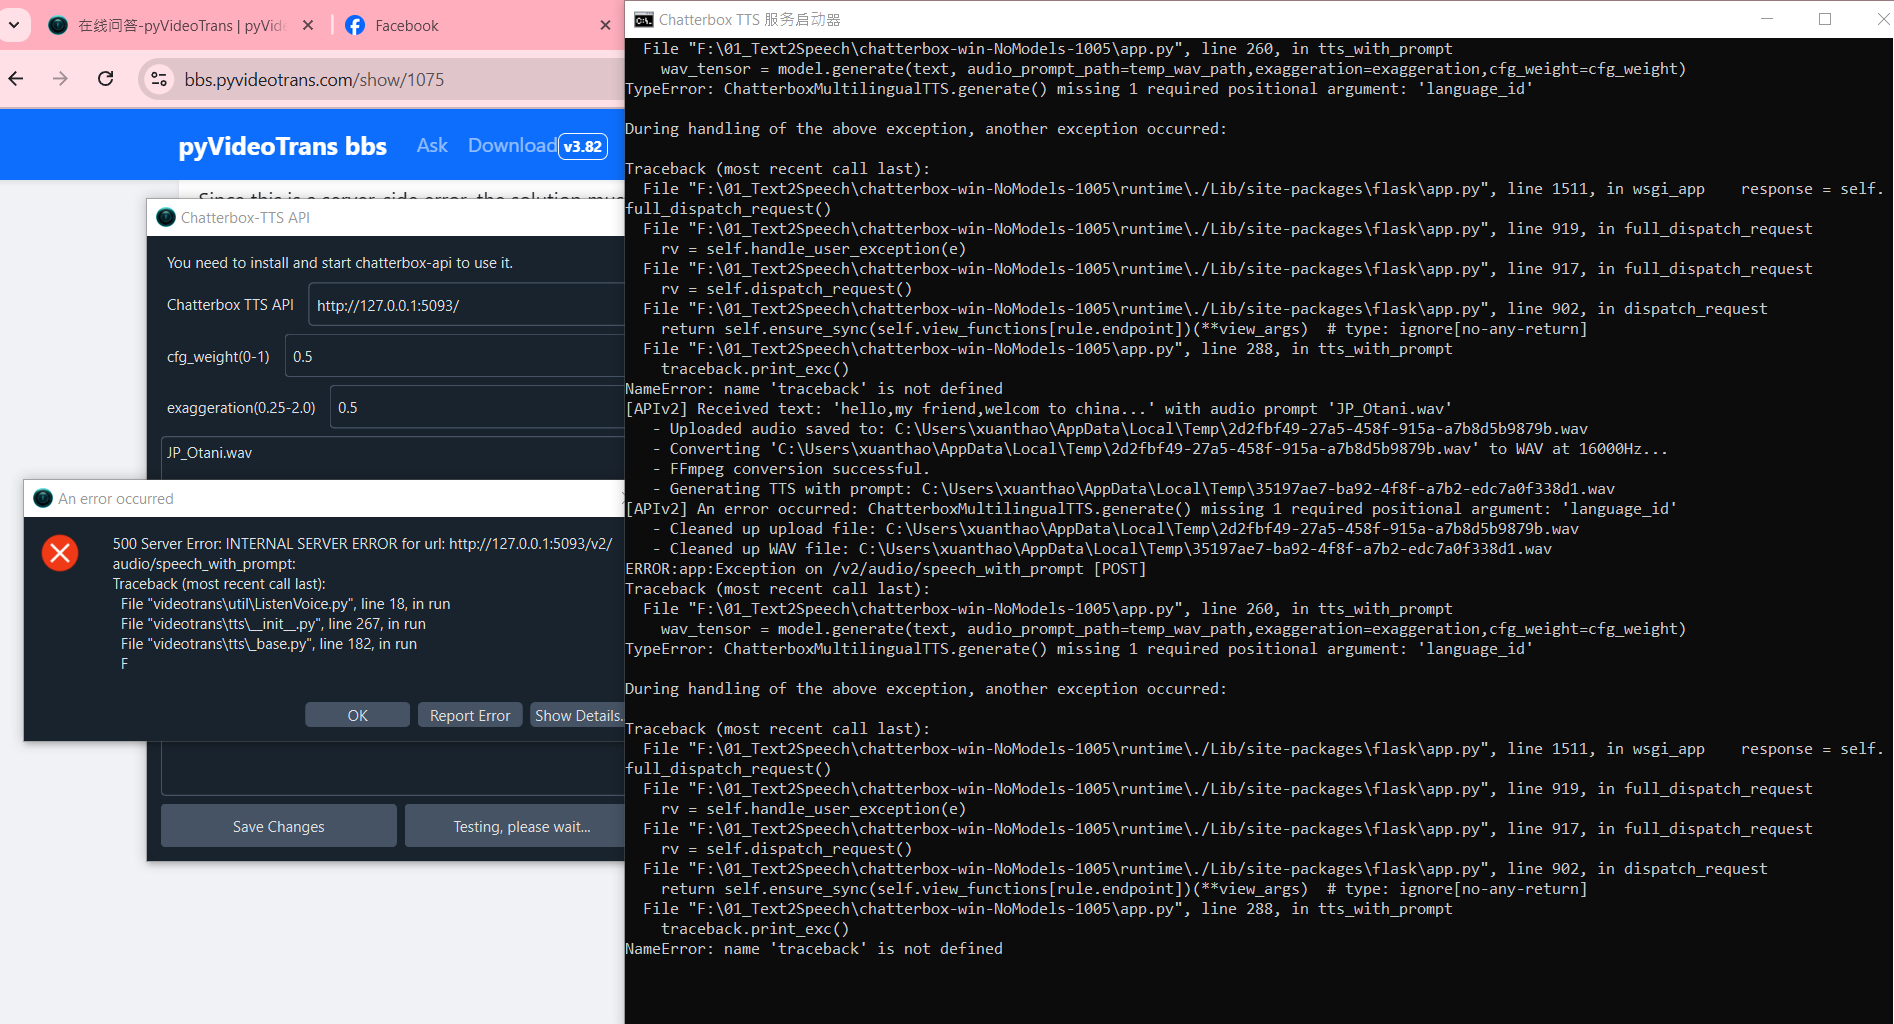The image size is (1894, 1024).
Task: Reload the current page
Action: (105, 79)
